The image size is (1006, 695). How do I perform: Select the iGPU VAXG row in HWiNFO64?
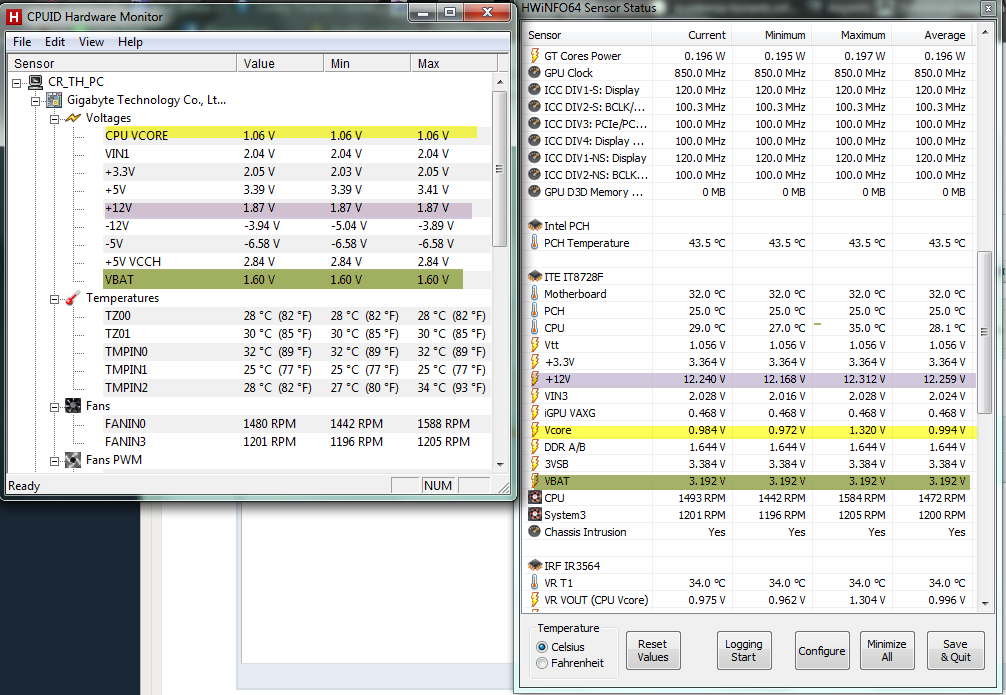(749, 413)
